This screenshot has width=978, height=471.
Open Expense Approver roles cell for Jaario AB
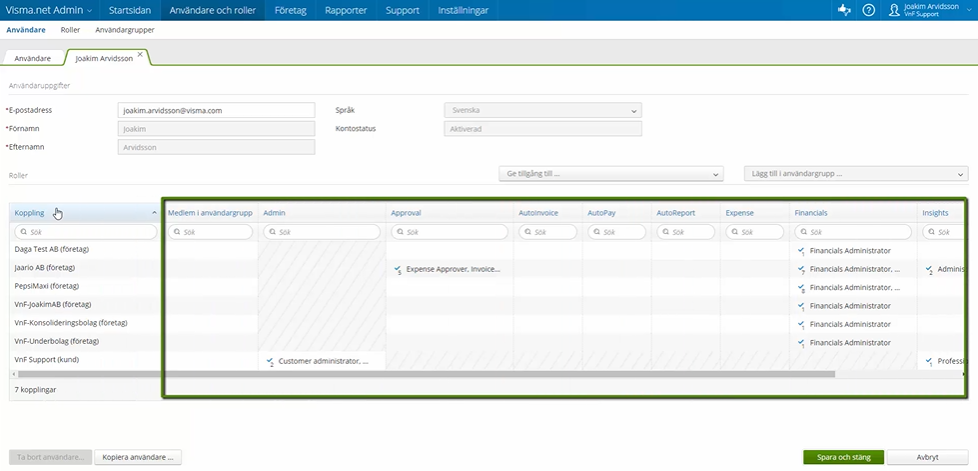(x=449, y=269)
